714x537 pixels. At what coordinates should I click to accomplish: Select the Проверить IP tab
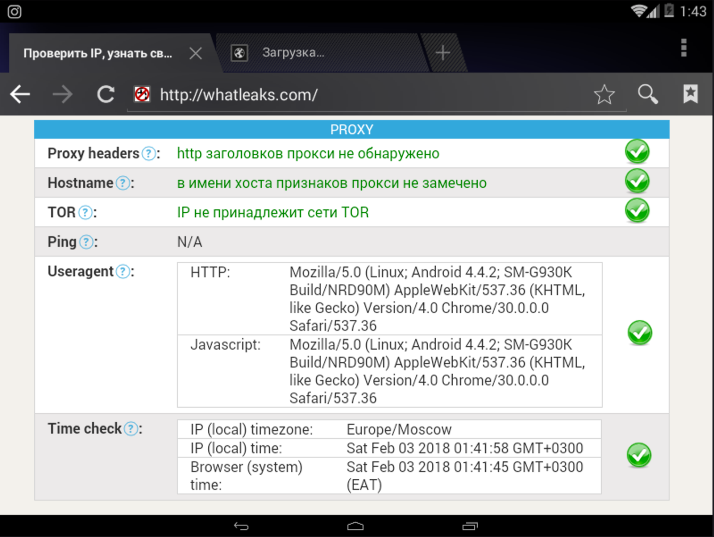(x=98, y=53)
